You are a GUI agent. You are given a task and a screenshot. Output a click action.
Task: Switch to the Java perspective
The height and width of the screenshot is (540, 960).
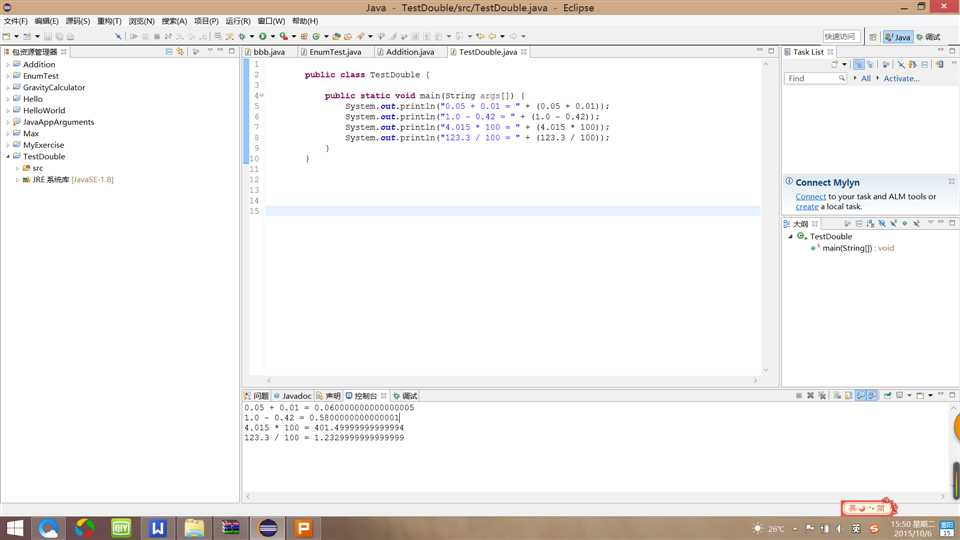[898, 37]
